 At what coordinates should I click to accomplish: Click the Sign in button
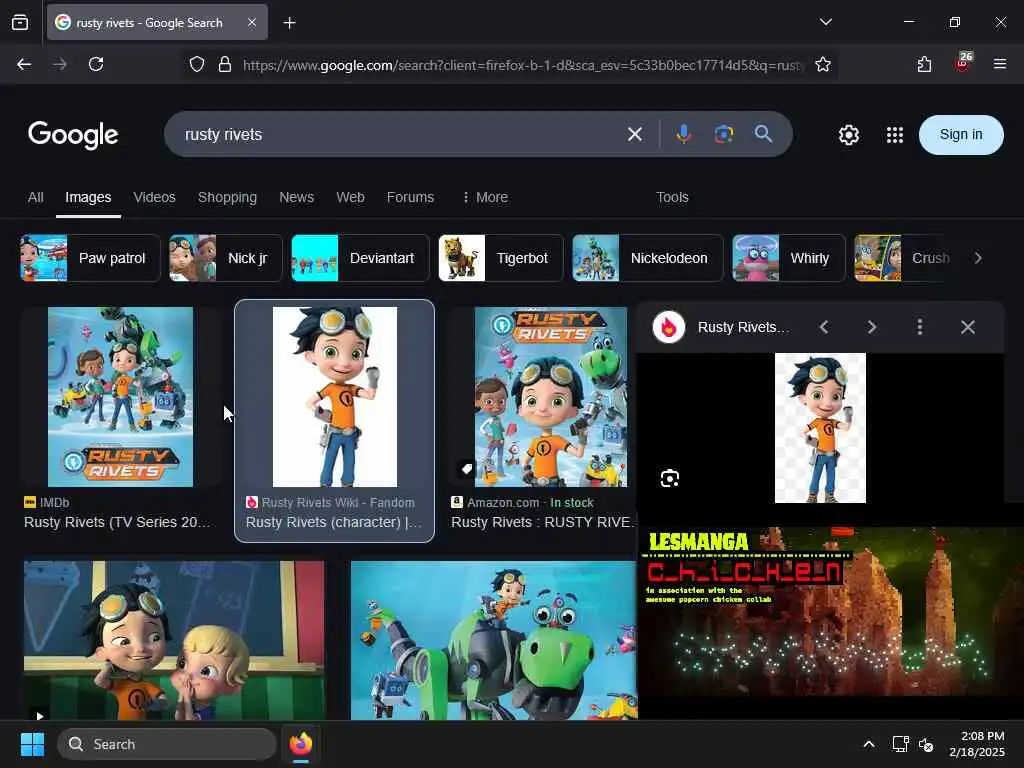click(961, 135)
